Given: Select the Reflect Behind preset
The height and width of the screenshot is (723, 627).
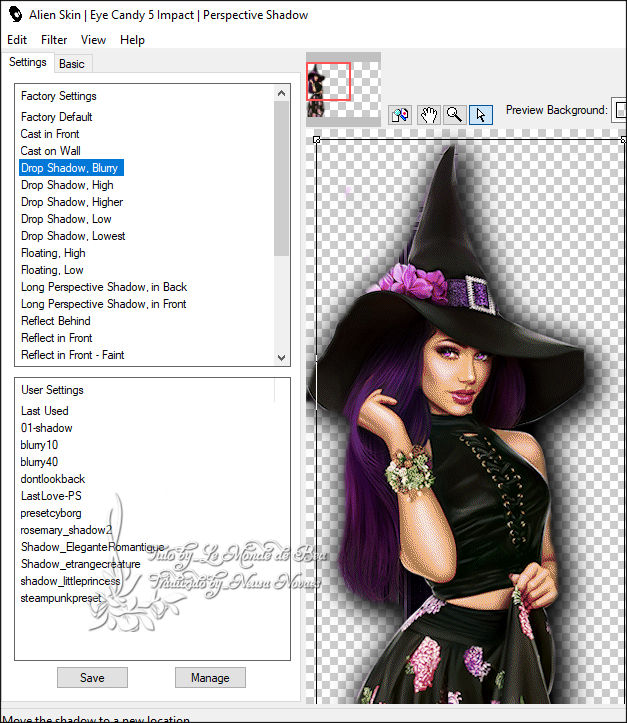Looking at the screenshot, I should 56,321.
